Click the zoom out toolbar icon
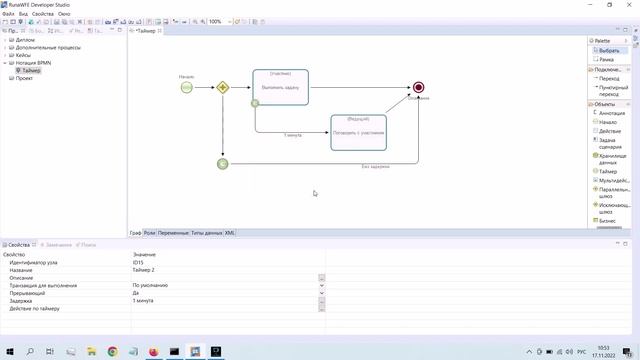 pos(195,22)
